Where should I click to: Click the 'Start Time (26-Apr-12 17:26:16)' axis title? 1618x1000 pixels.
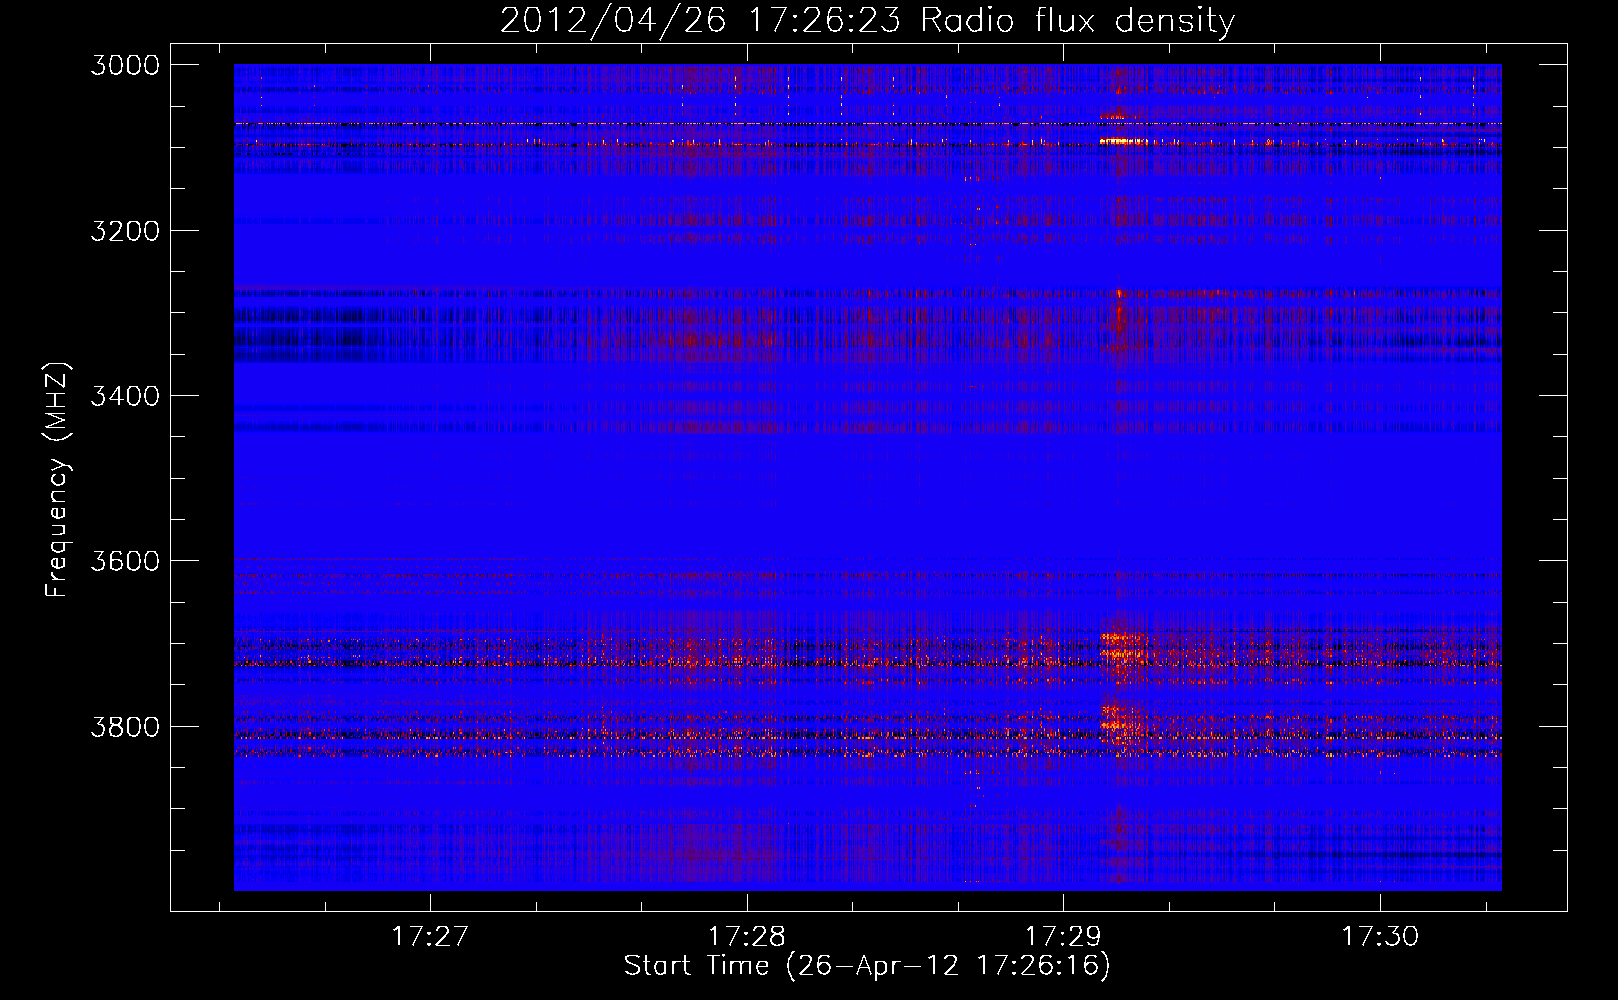pyautogui.click(x=867, y=966)
